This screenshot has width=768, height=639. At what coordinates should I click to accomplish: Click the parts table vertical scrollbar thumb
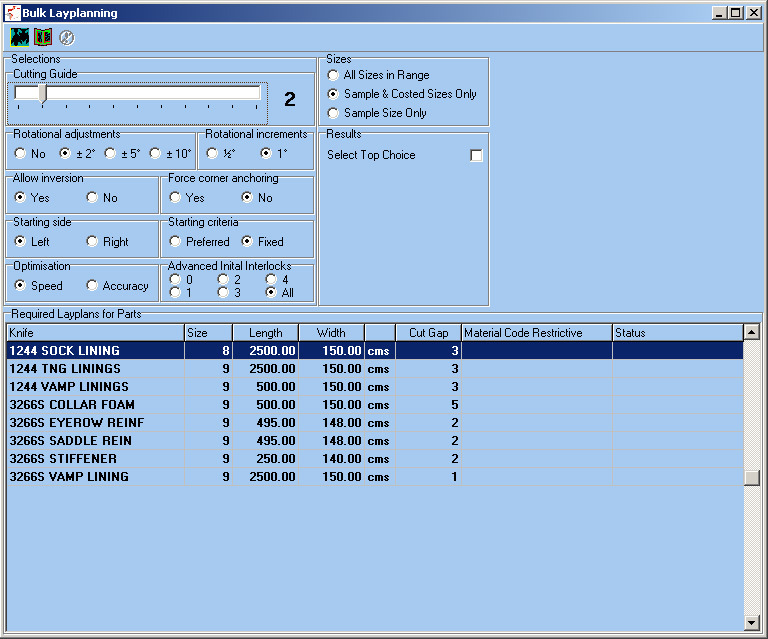click(x=751, y=478)
